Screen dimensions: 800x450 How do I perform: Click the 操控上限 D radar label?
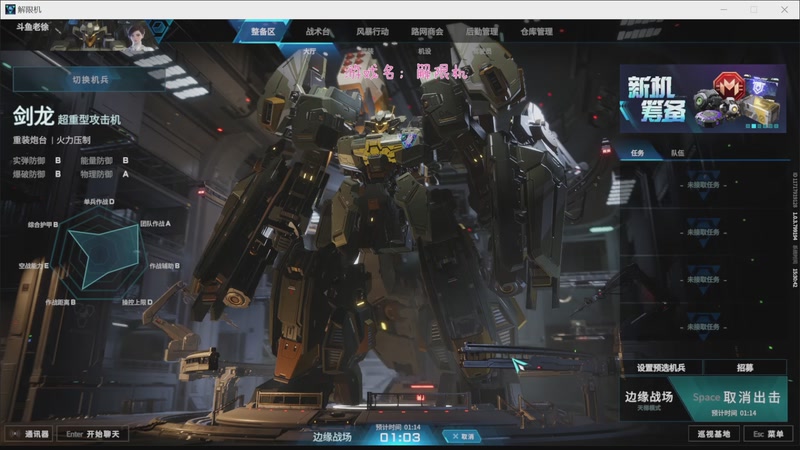(x=137, y=302)
